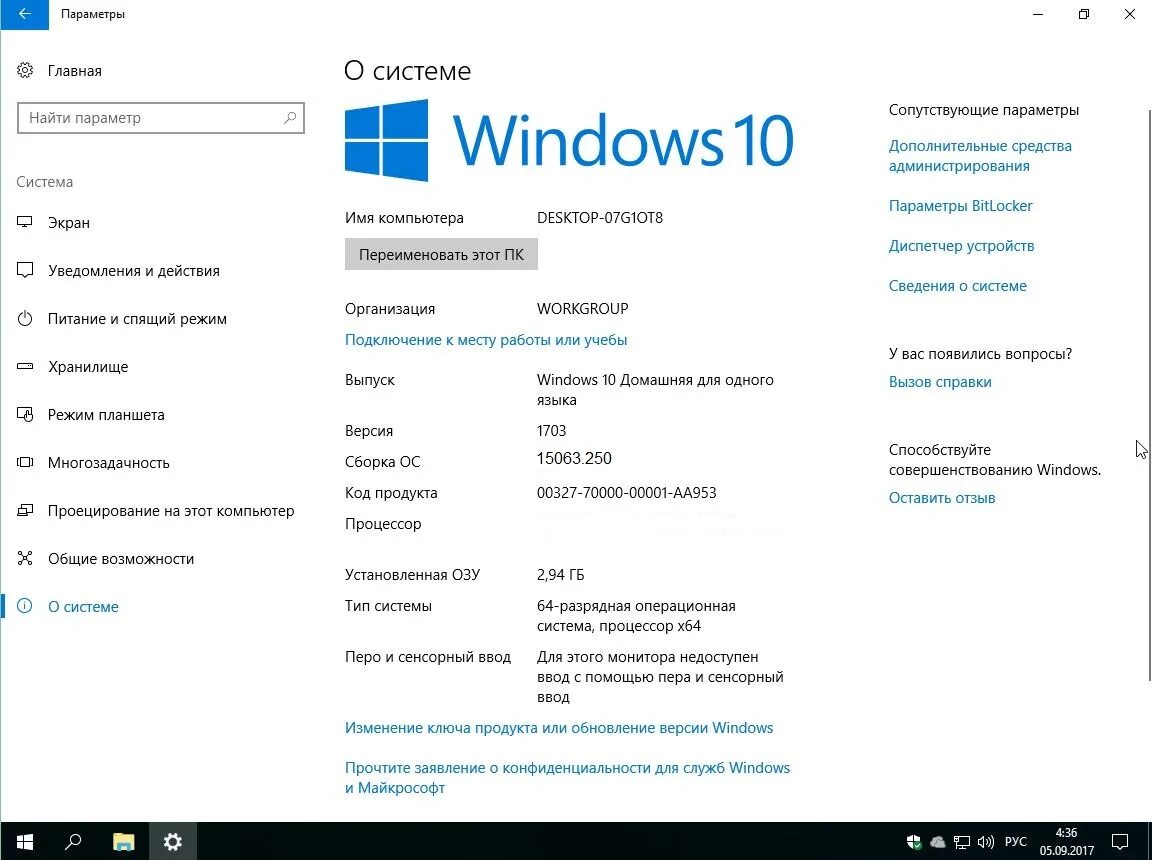Minimize the Параметры window

pyautogui.click(x=1037, y=14)
